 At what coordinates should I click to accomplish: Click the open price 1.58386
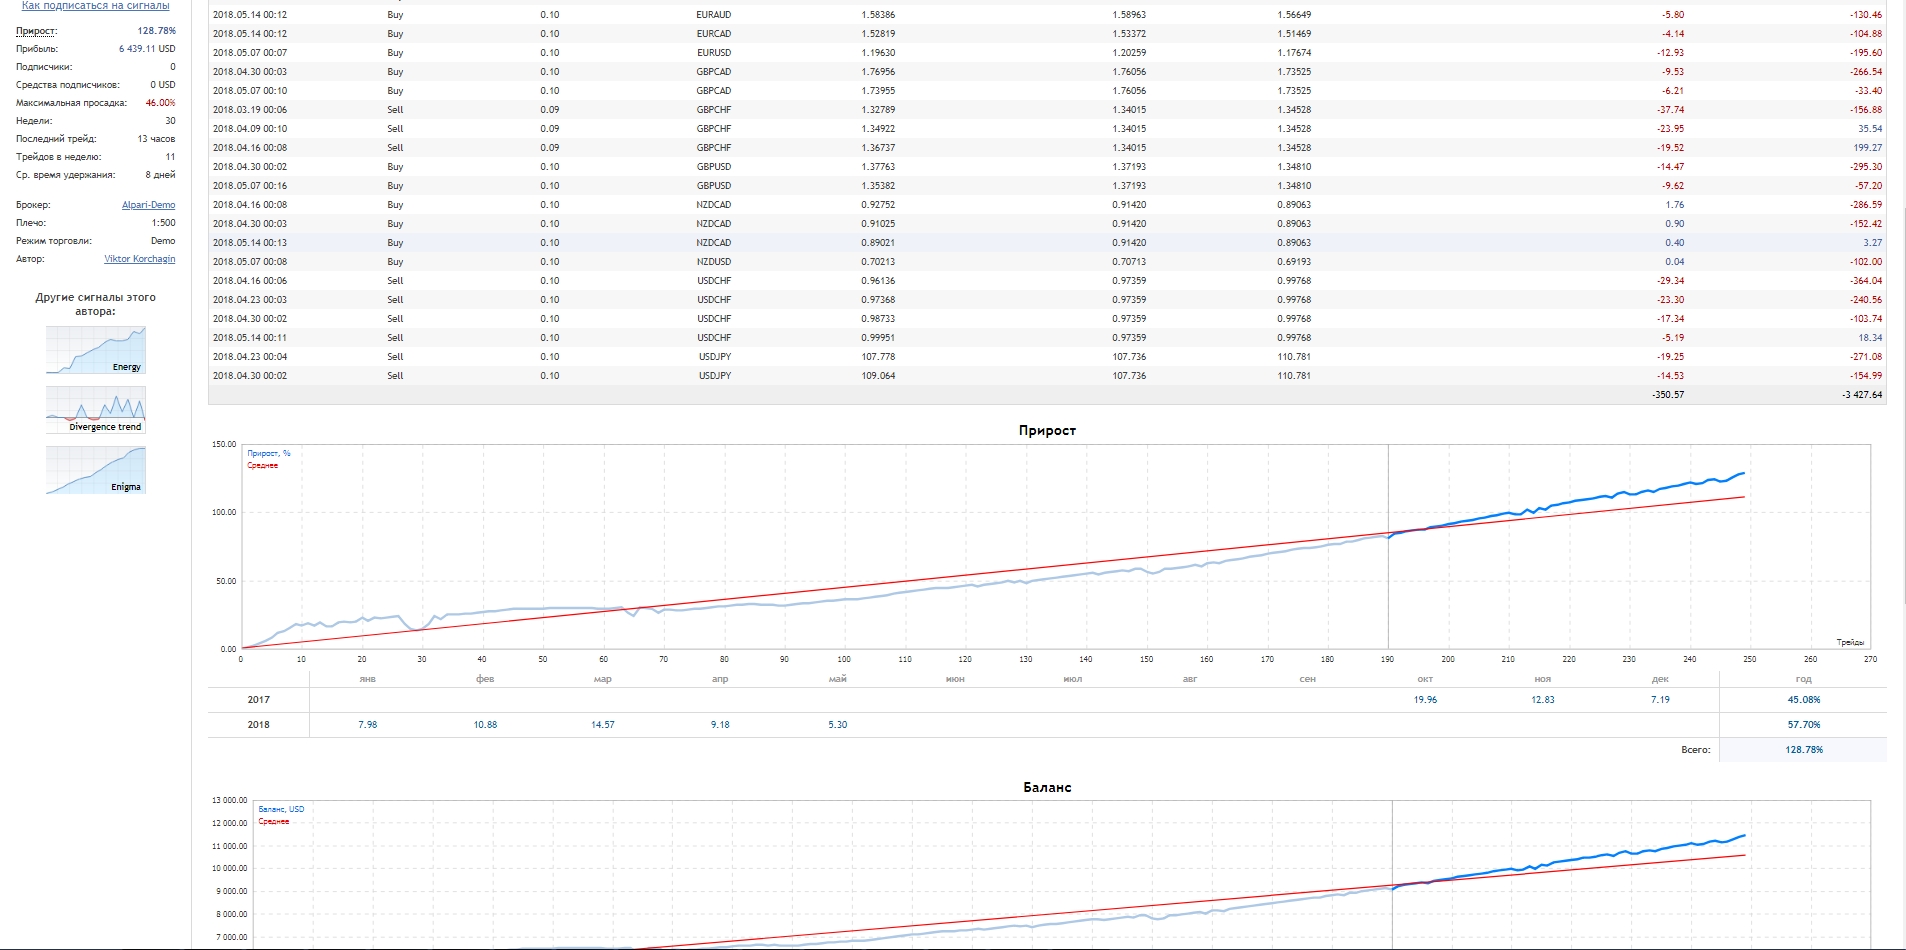click(878, 15)
